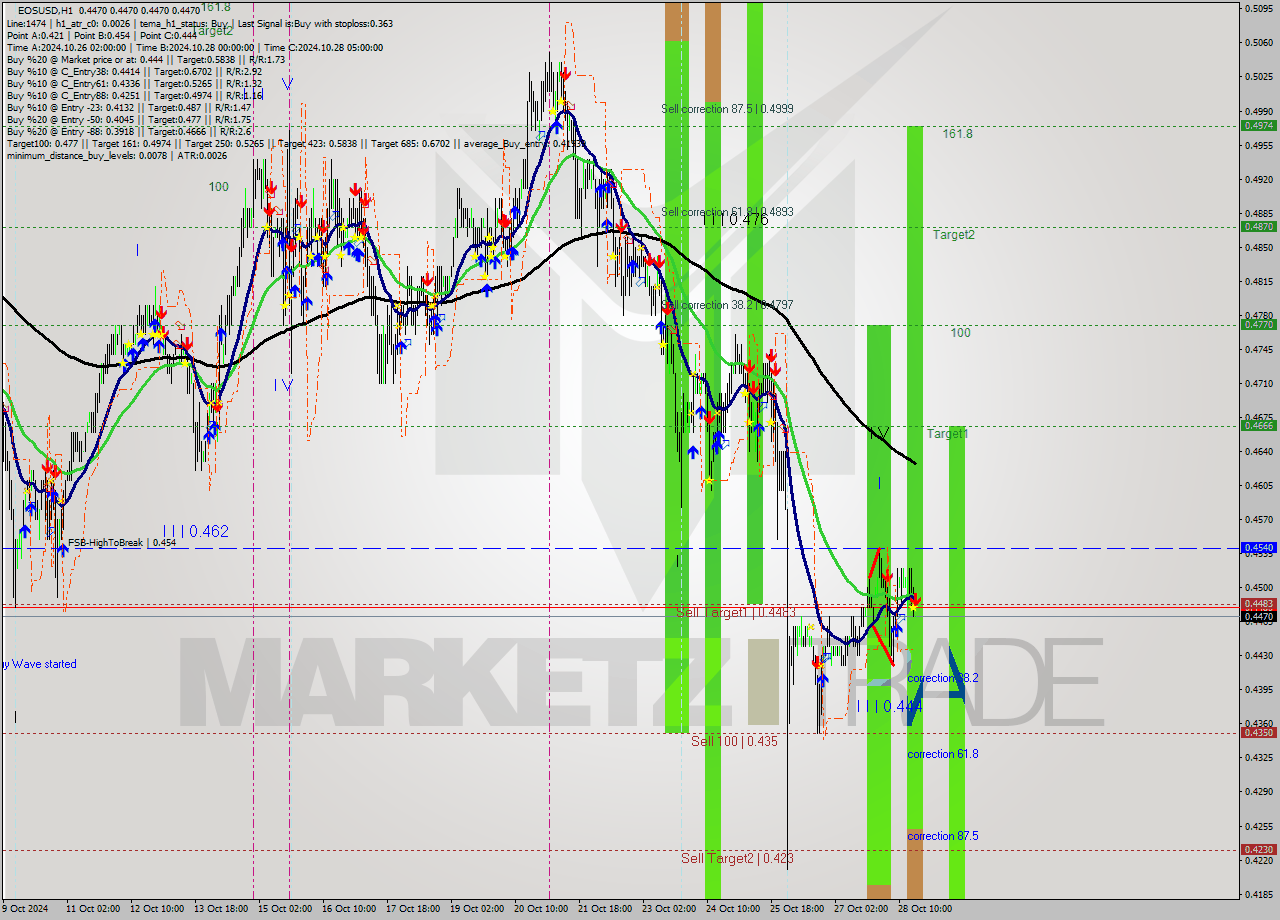This screenshot has width=1280, height=920.
Task: Click the 'Sell correction 38.2 | 0.4797' label
Action: 728,305
